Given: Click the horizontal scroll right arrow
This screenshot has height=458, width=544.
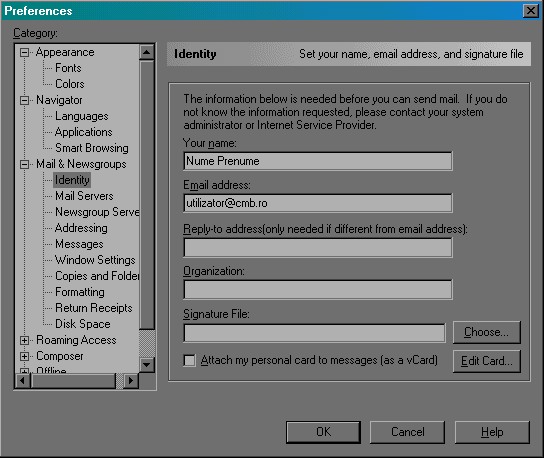Looking at the screenshot, I should [131, 381].
